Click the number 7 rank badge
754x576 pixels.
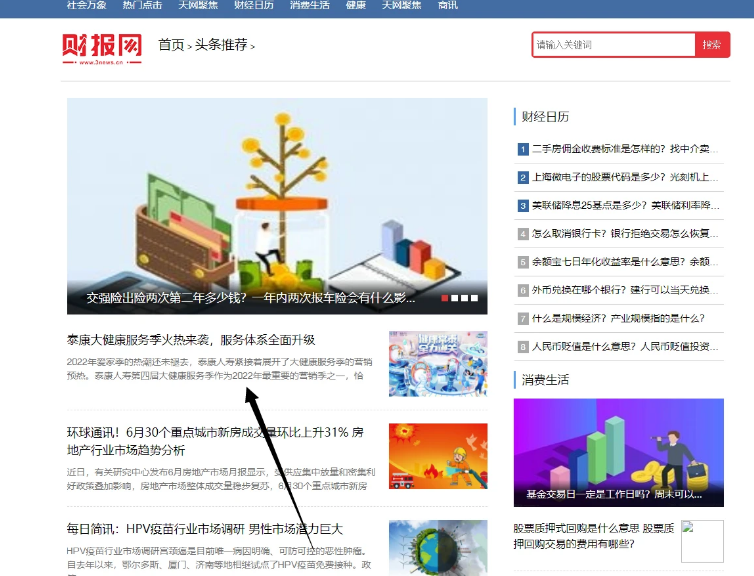pyautogui.click(x=523, y=319)
